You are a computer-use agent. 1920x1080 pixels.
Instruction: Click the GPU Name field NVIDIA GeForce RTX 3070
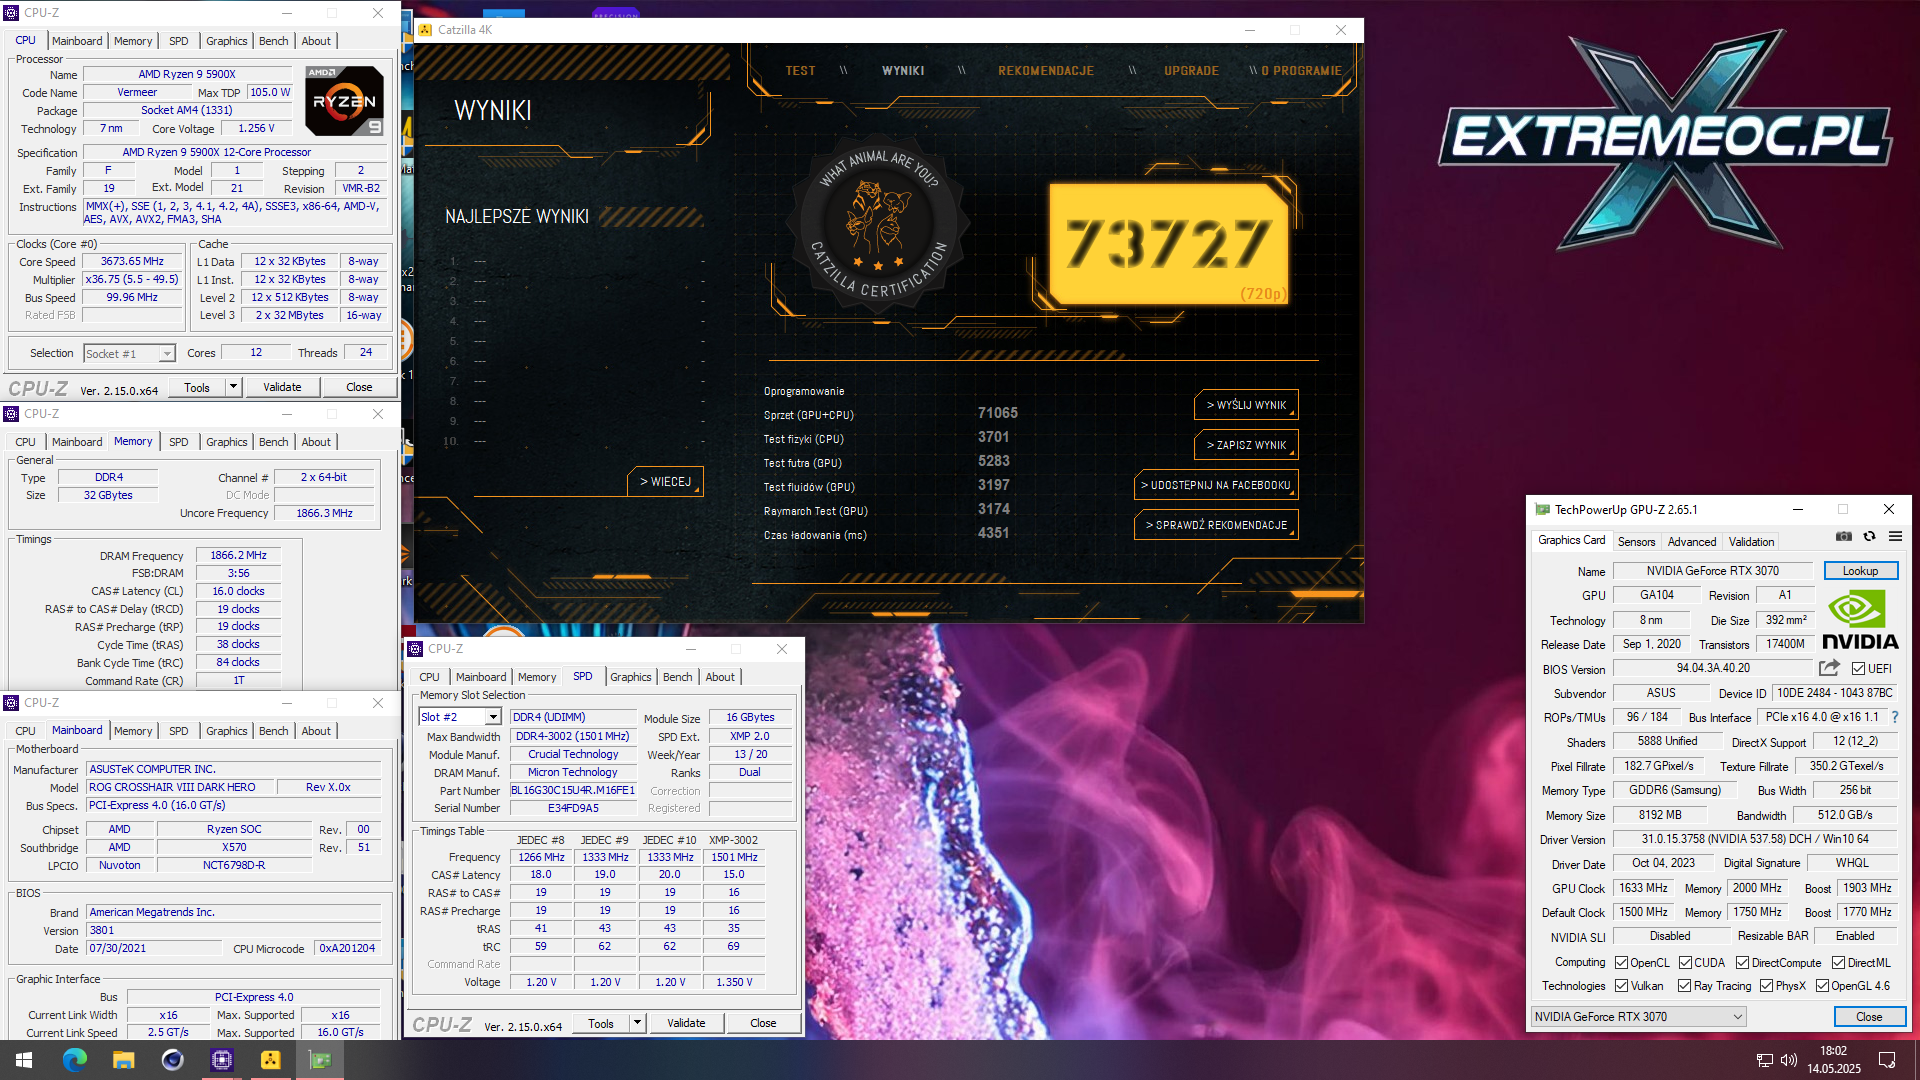click(1712, 571)
